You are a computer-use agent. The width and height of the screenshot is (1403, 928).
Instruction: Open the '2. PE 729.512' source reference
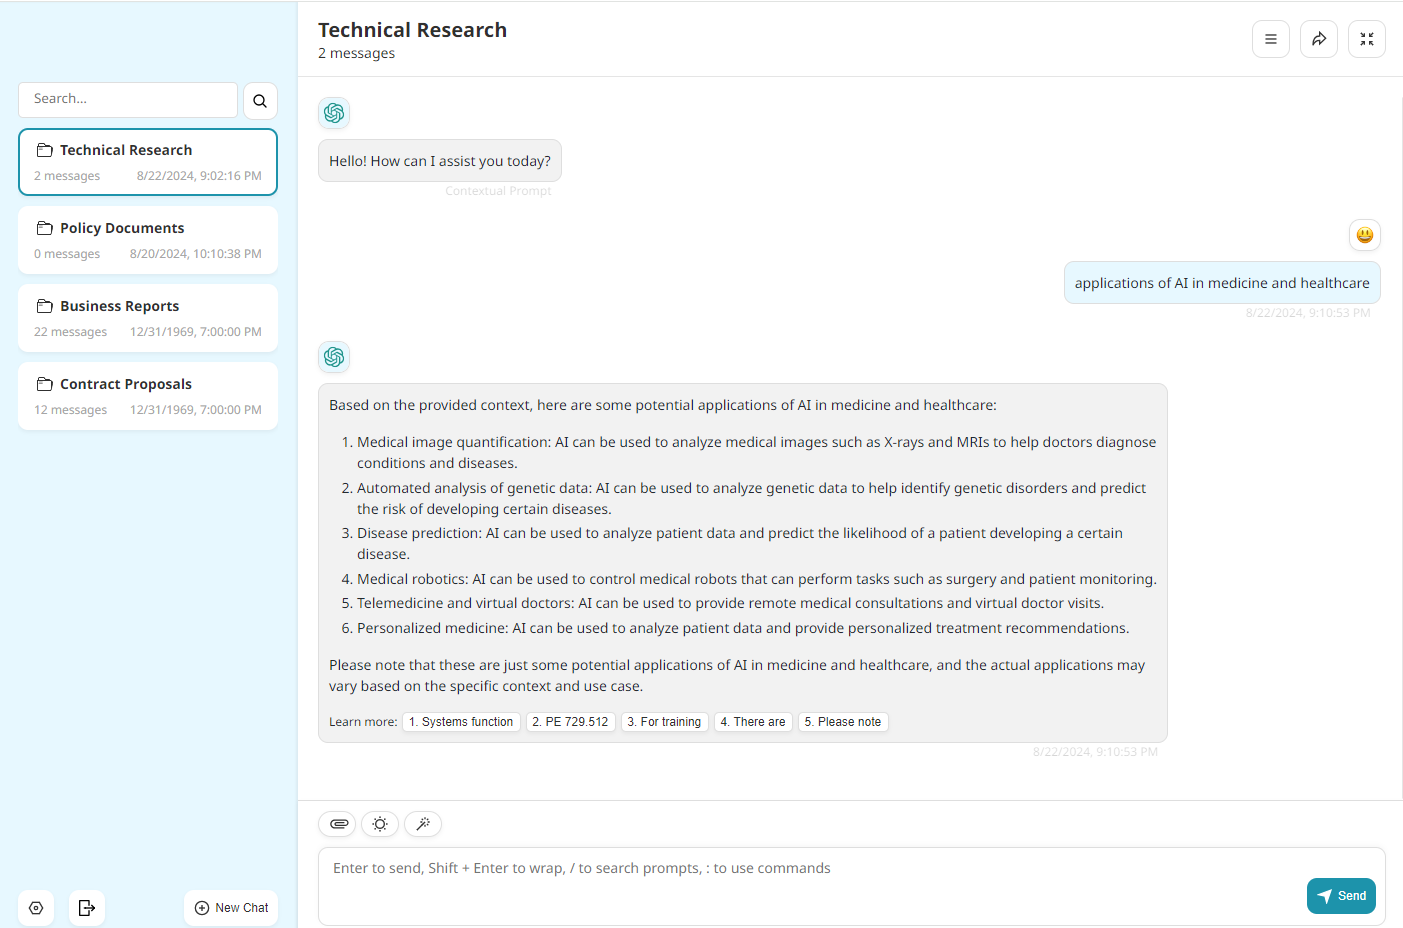point(570,722)
